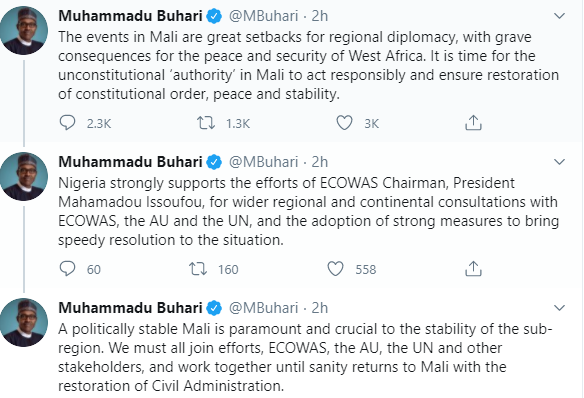Viewport: 584px width, 398px height.
Task: Open the 2h timestamp on the third tweet
Action: pyautogui.click(x=320, y=308)
